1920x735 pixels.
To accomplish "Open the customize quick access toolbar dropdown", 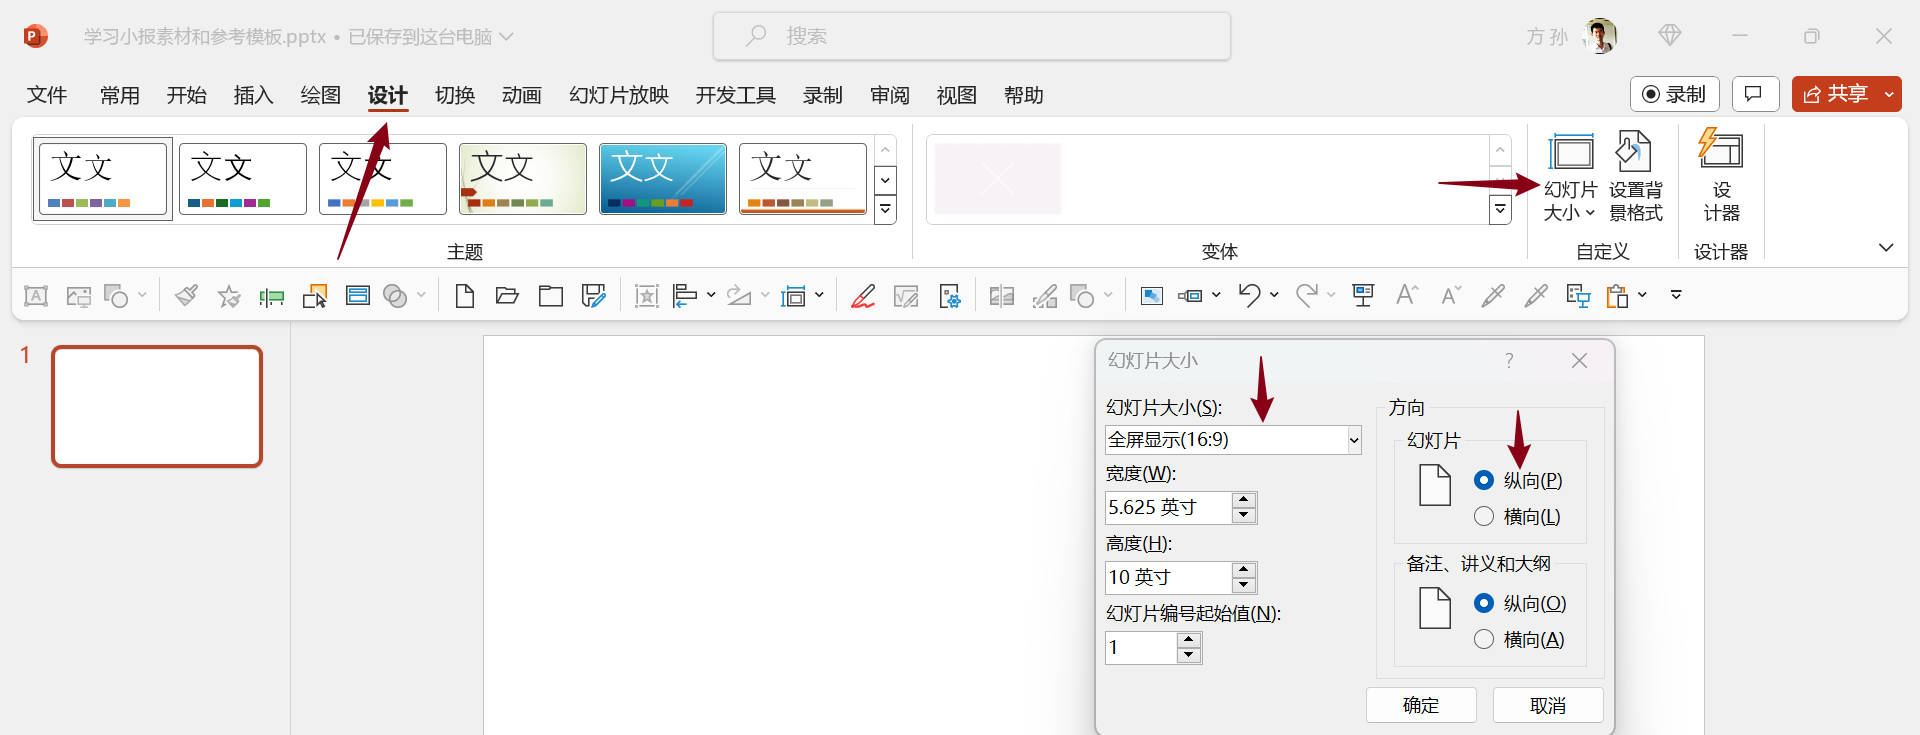I will pyautogui.click(x=1677, y=295).
